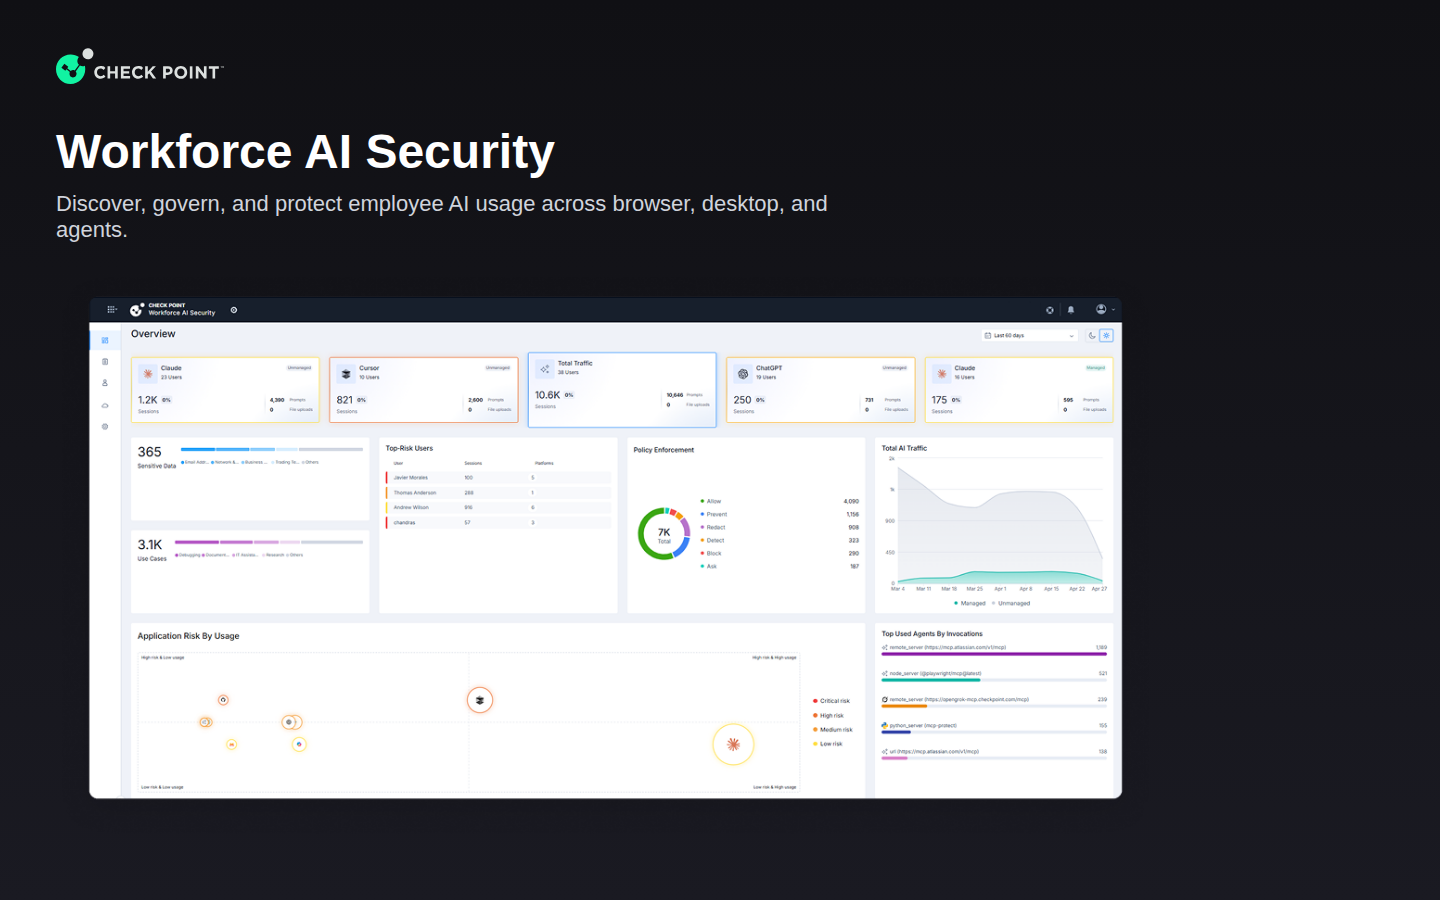Click the Block legend entry
1440x900 pixels.
point(711,553)
